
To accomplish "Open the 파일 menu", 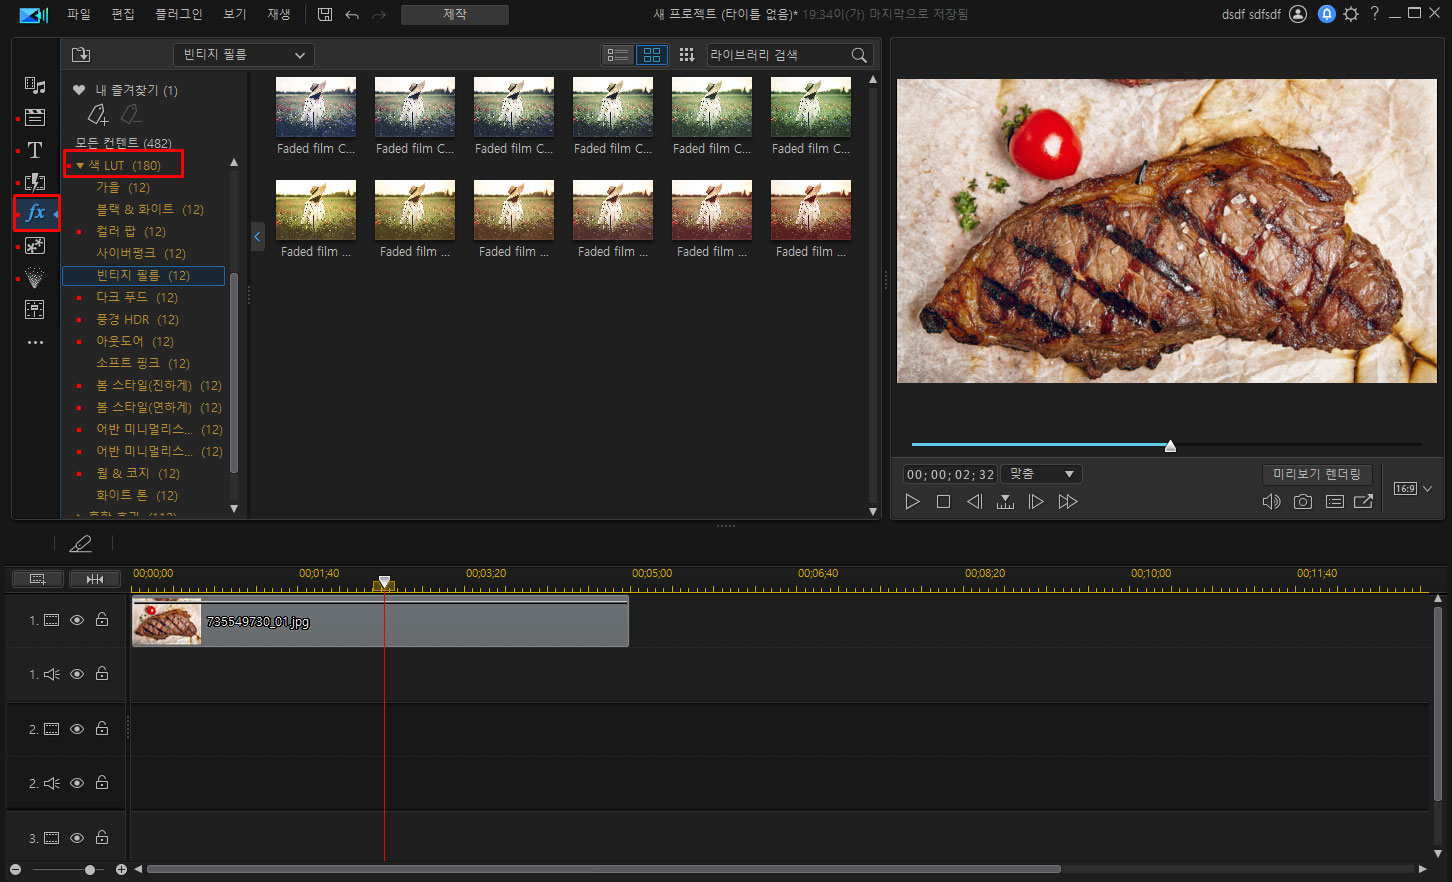I will pos(79,14).
